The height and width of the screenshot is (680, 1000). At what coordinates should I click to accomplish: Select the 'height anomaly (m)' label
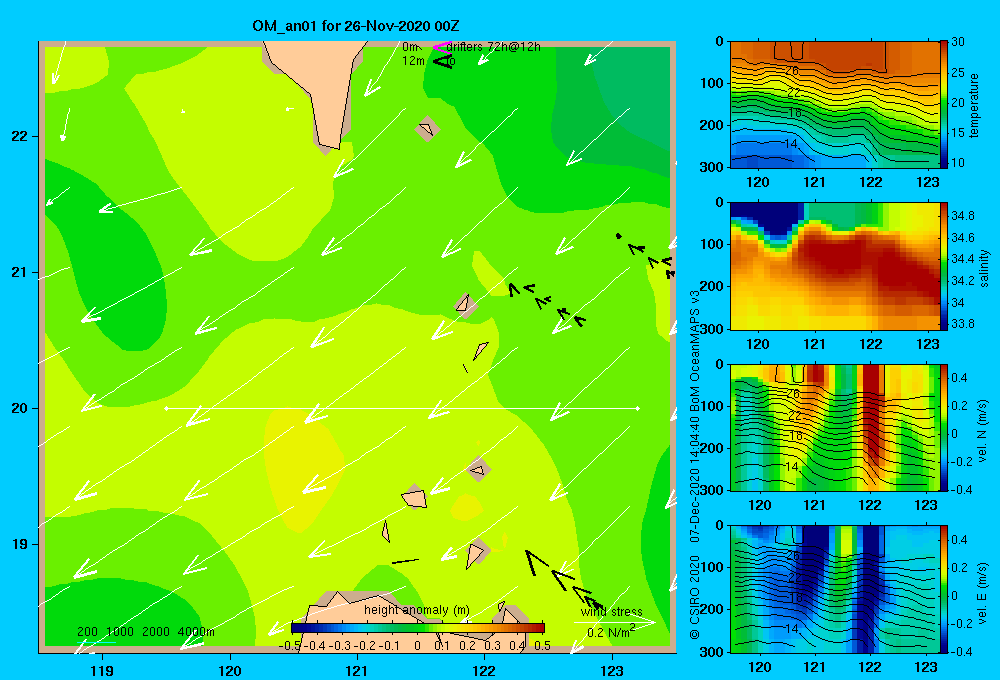[x=417, y=610]
